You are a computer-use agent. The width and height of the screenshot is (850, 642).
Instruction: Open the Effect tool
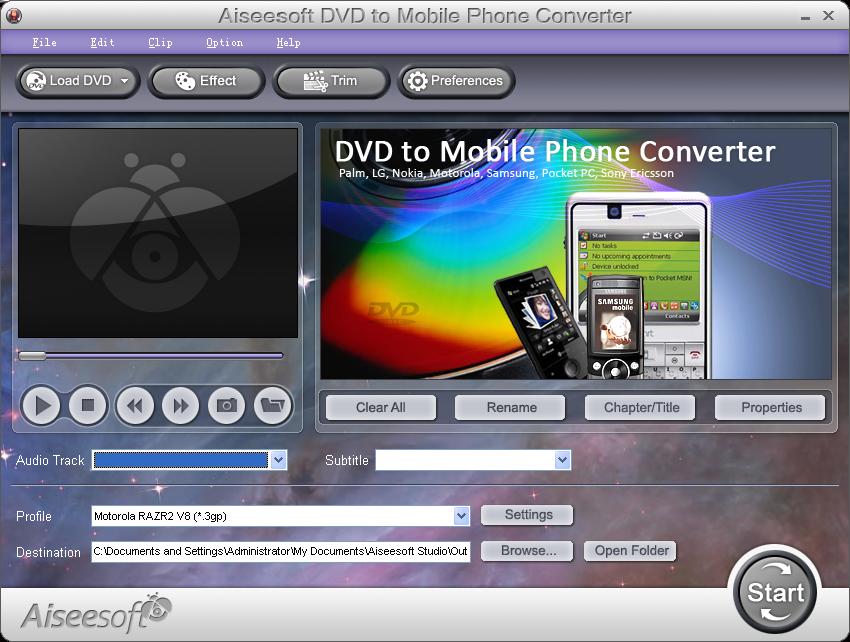tap(206, 81)
